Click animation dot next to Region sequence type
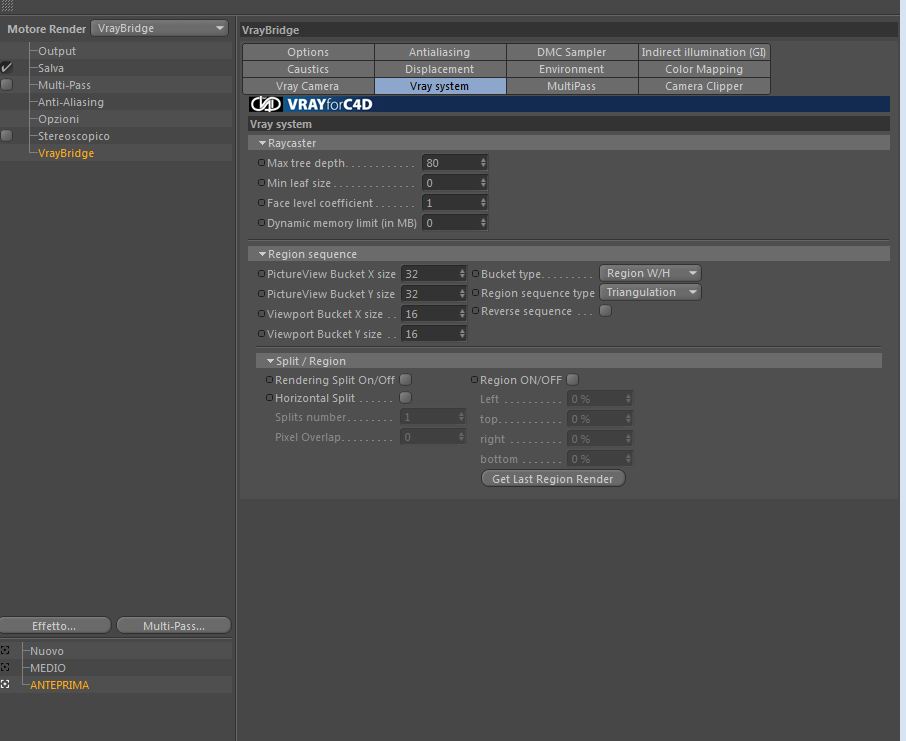The image size is (906, 741). (x=476, y=293)
